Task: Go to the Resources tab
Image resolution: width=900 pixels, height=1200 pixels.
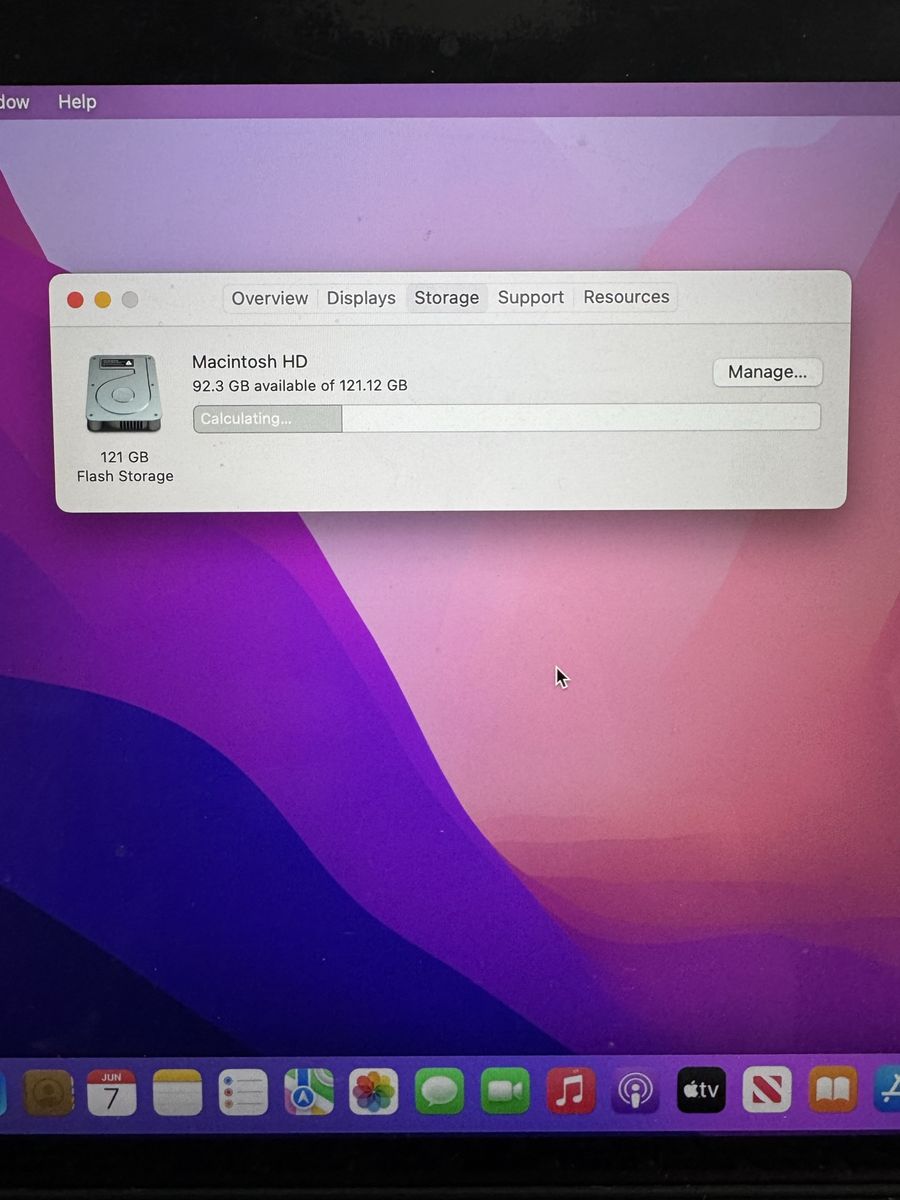Action: pos(626,297)
